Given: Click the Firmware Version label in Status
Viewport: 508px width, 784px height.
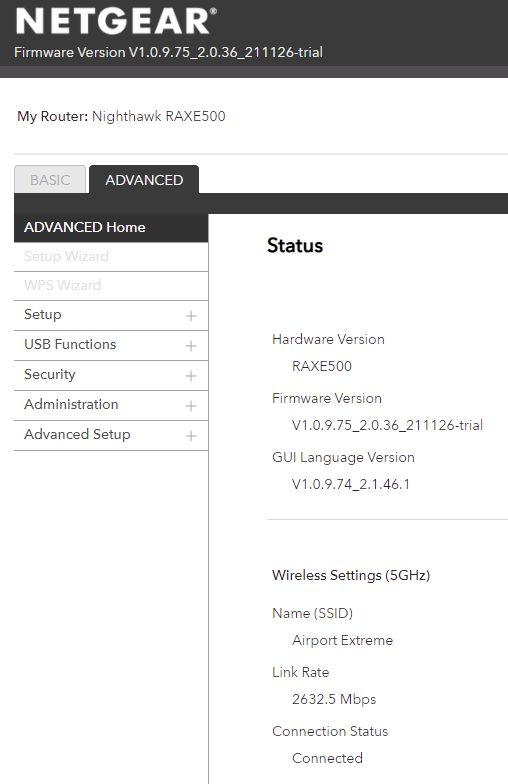Looking at the screenshot, I should [x=326, y=398].
